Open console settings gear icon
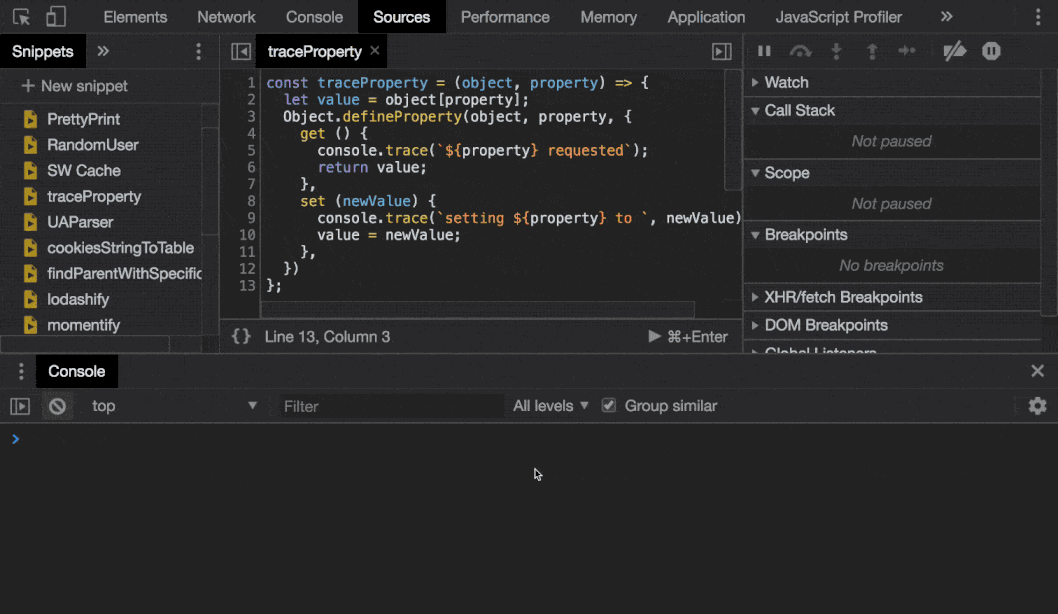This screenshot has width=1058, height=614. (x=1037, y=406)
